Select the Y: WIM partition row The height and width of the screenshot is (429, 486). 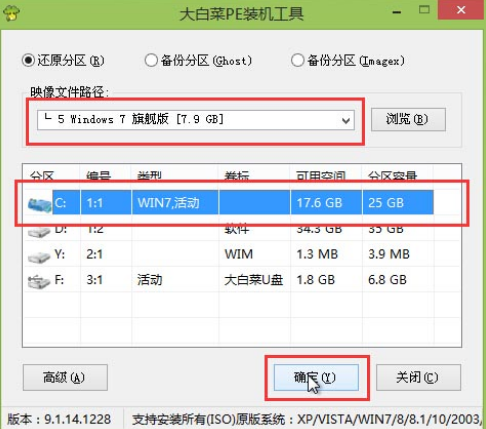pyautogui.click(x=242, y=254)
